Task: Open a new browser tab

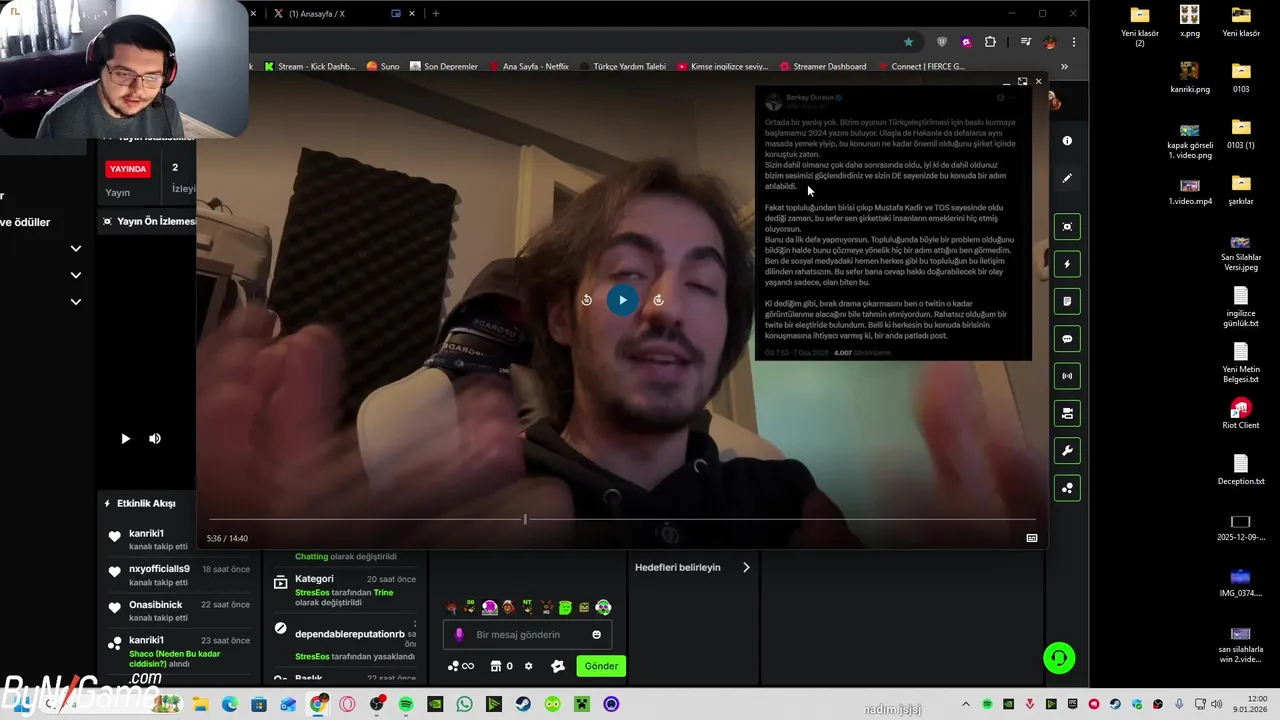Action: [436, 14]
